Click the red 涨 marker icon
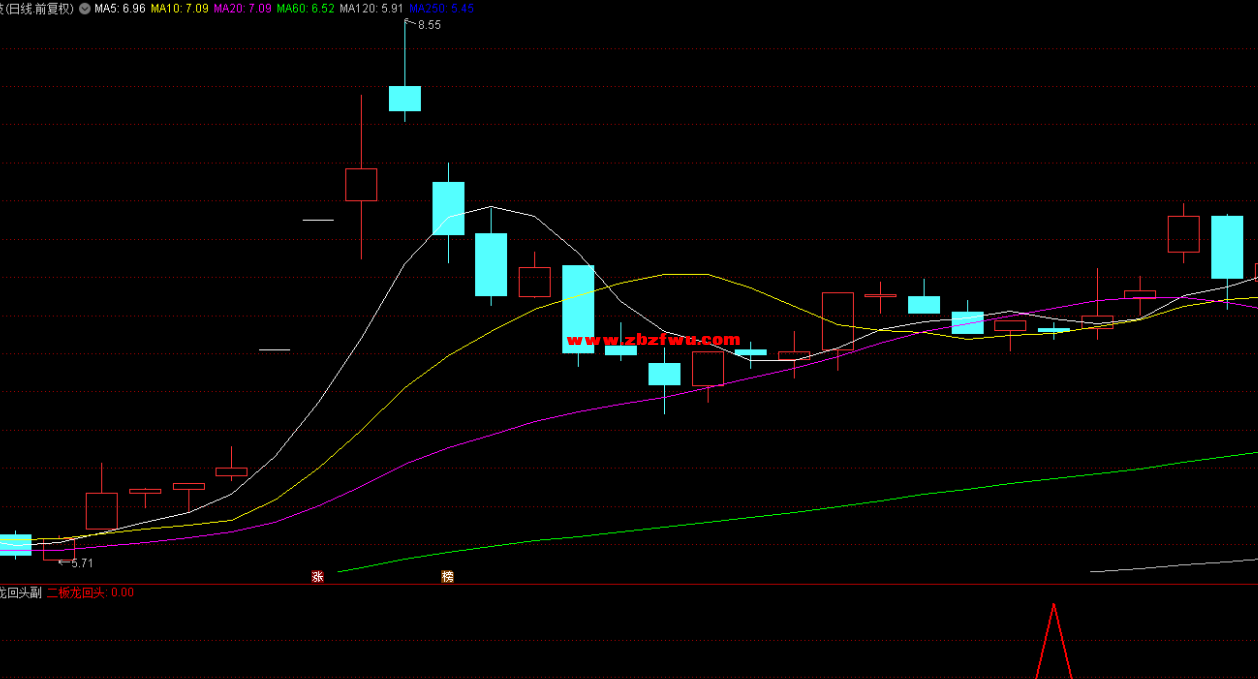This screenshot has width=1258, height=679. coord(317,577)
